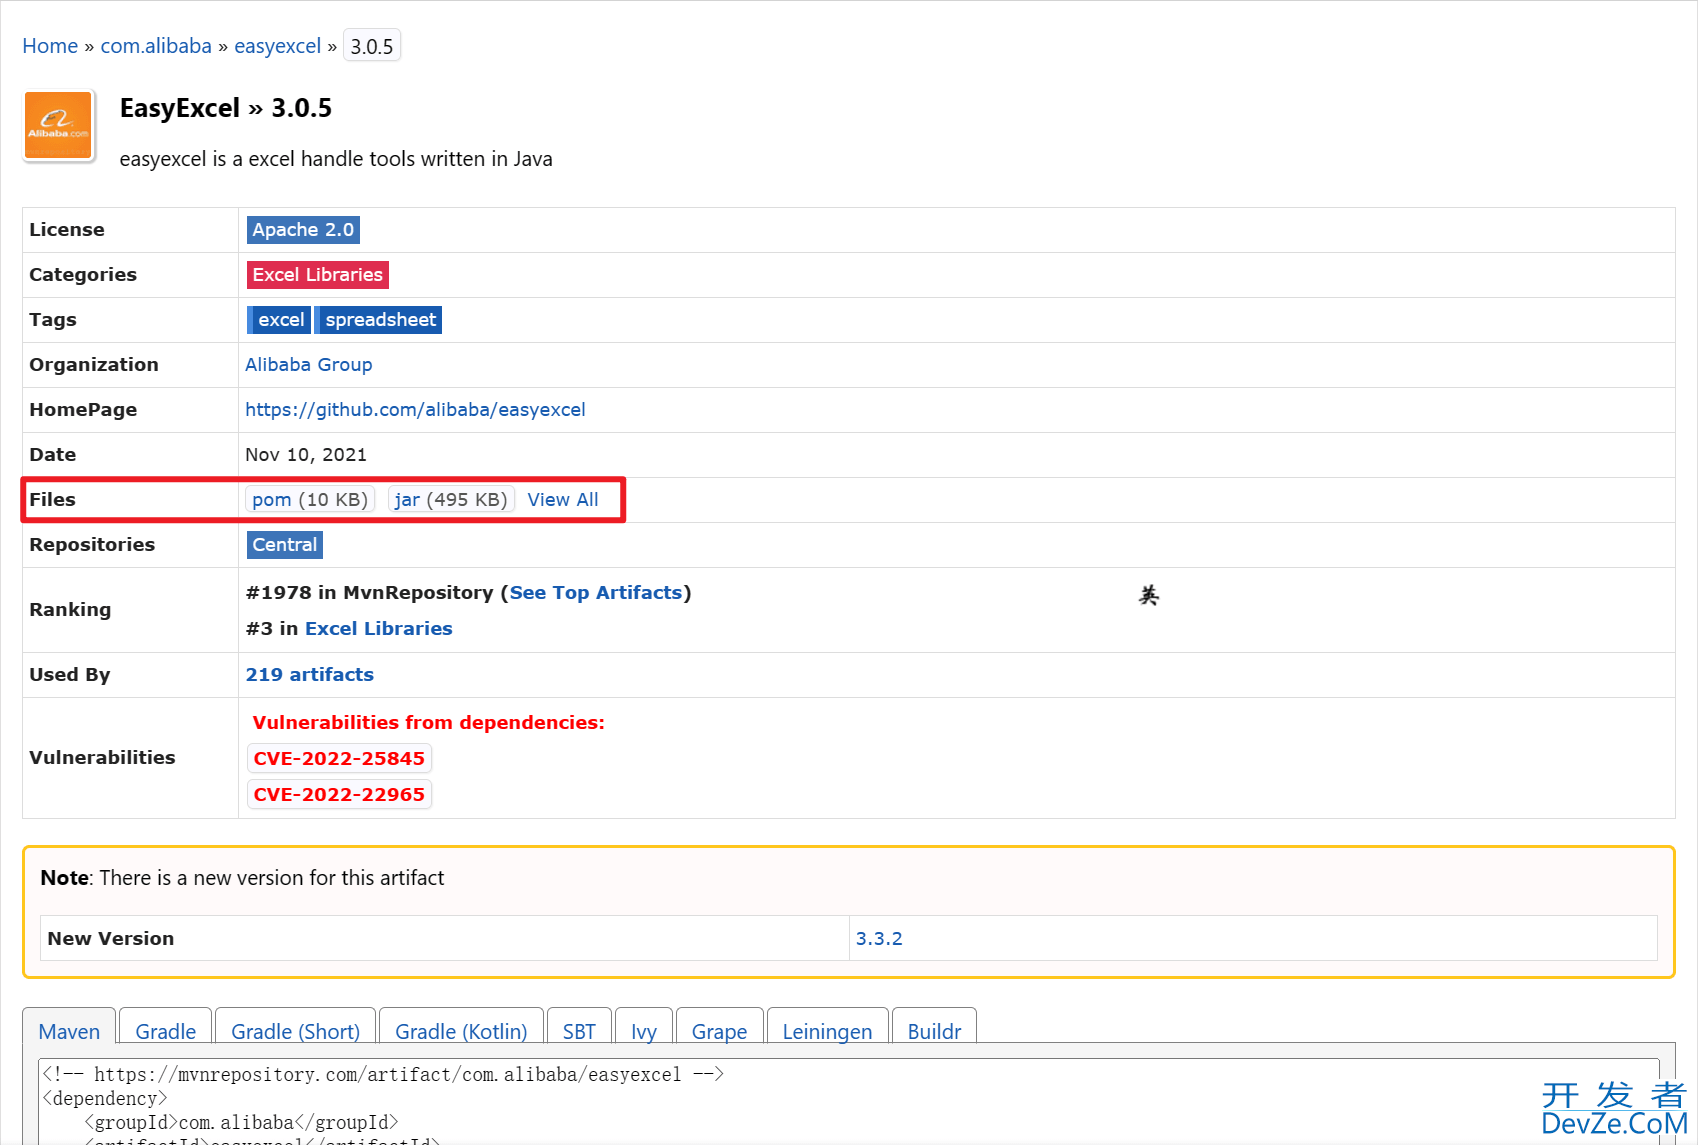Open easyexcel breadcrumb link

pos(277,46)
